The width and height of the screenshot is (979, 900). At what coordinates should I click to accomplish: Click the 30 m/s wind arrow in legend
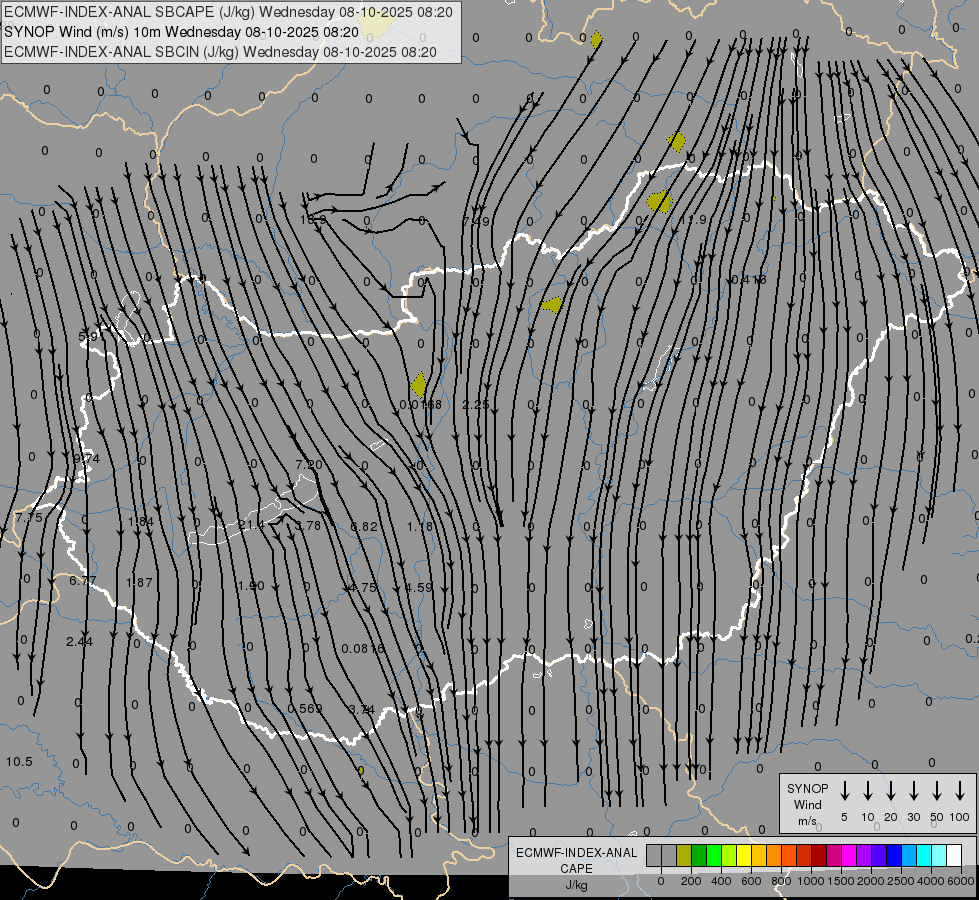(x=914, y=791)
